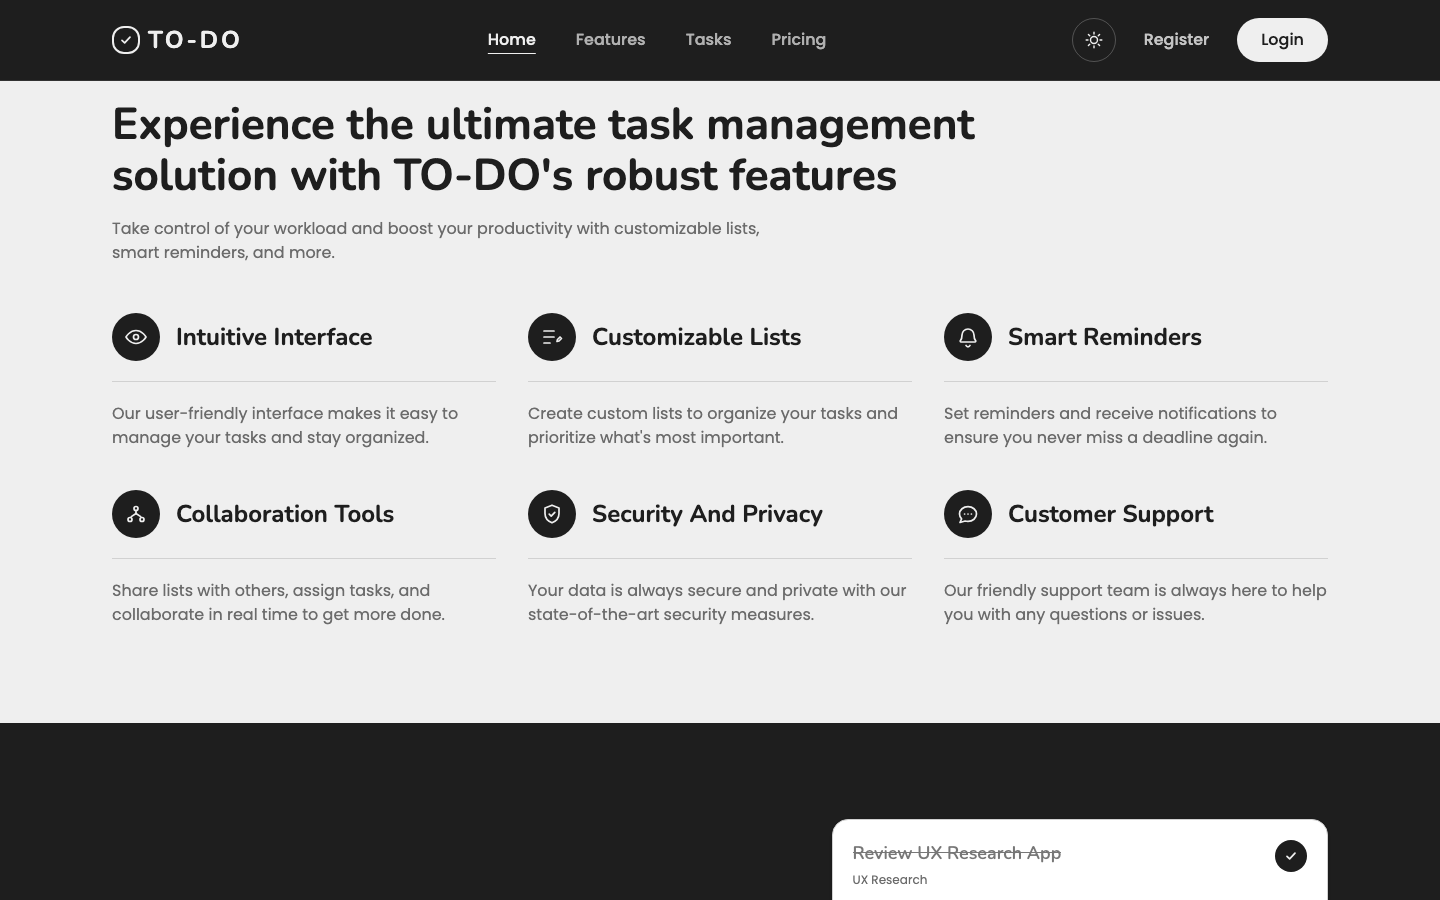
Task: Click the Security And Privacy heading
Action: [707, 514]
